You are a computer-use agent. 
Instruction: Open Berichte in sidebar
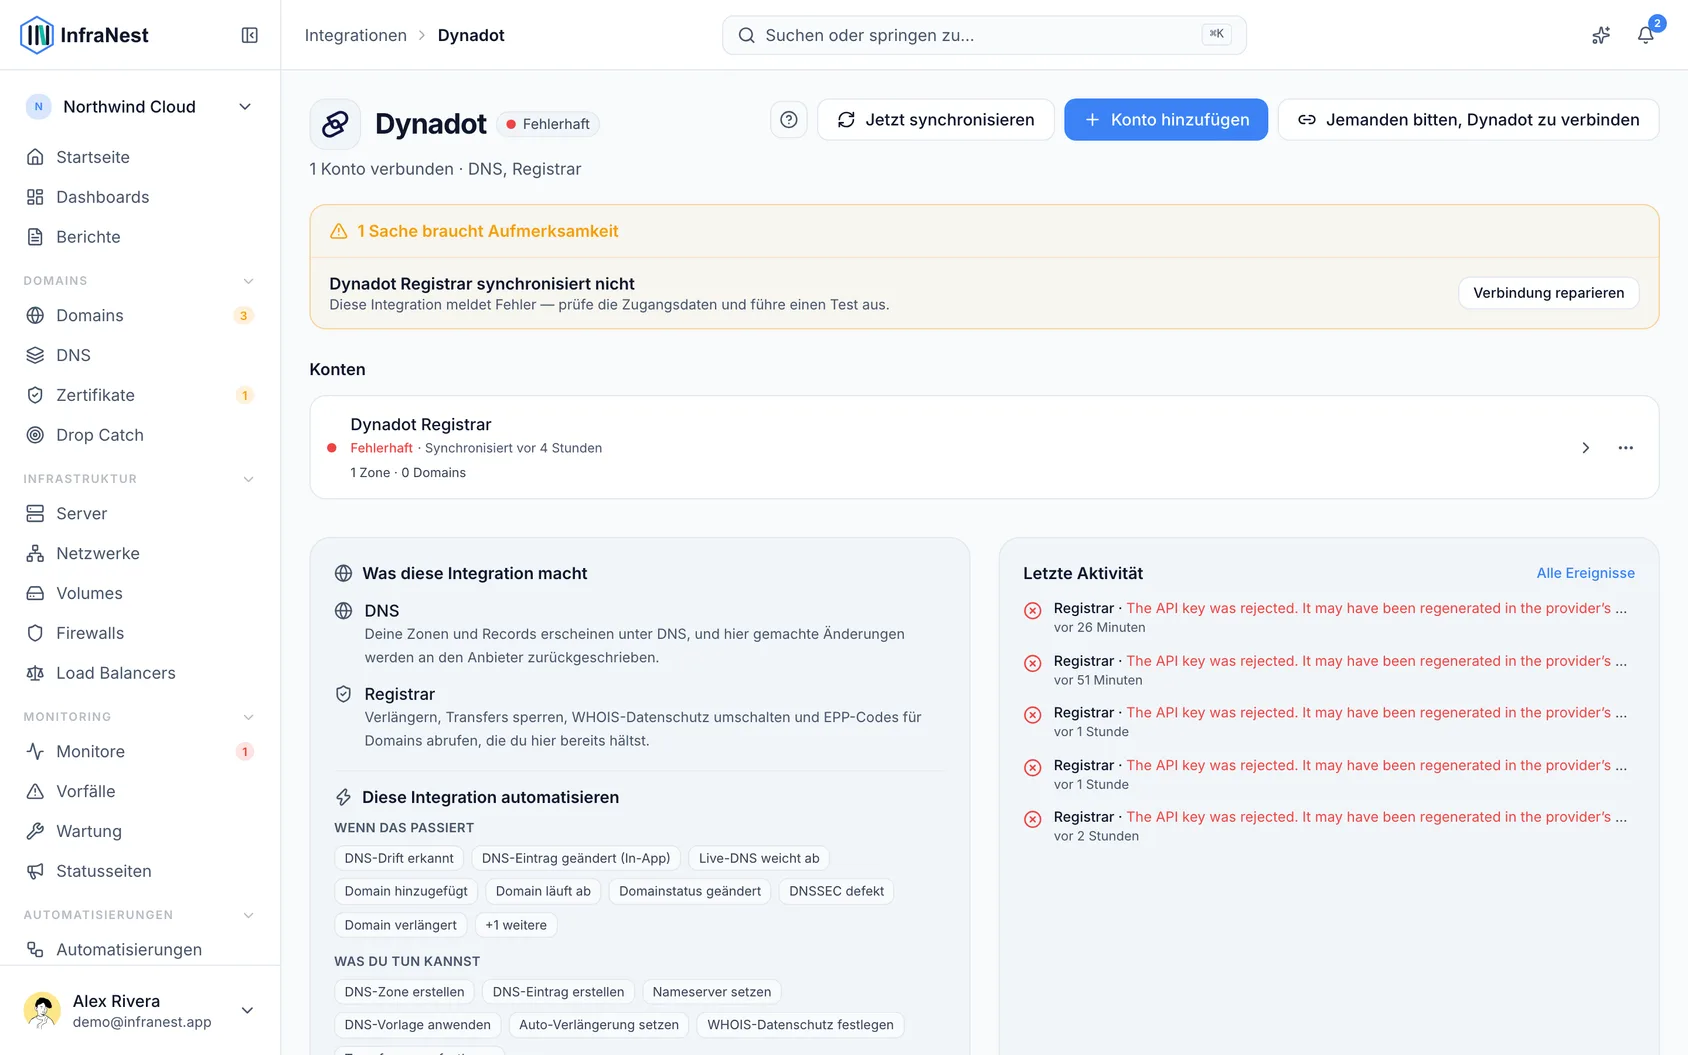coord(140,237)
